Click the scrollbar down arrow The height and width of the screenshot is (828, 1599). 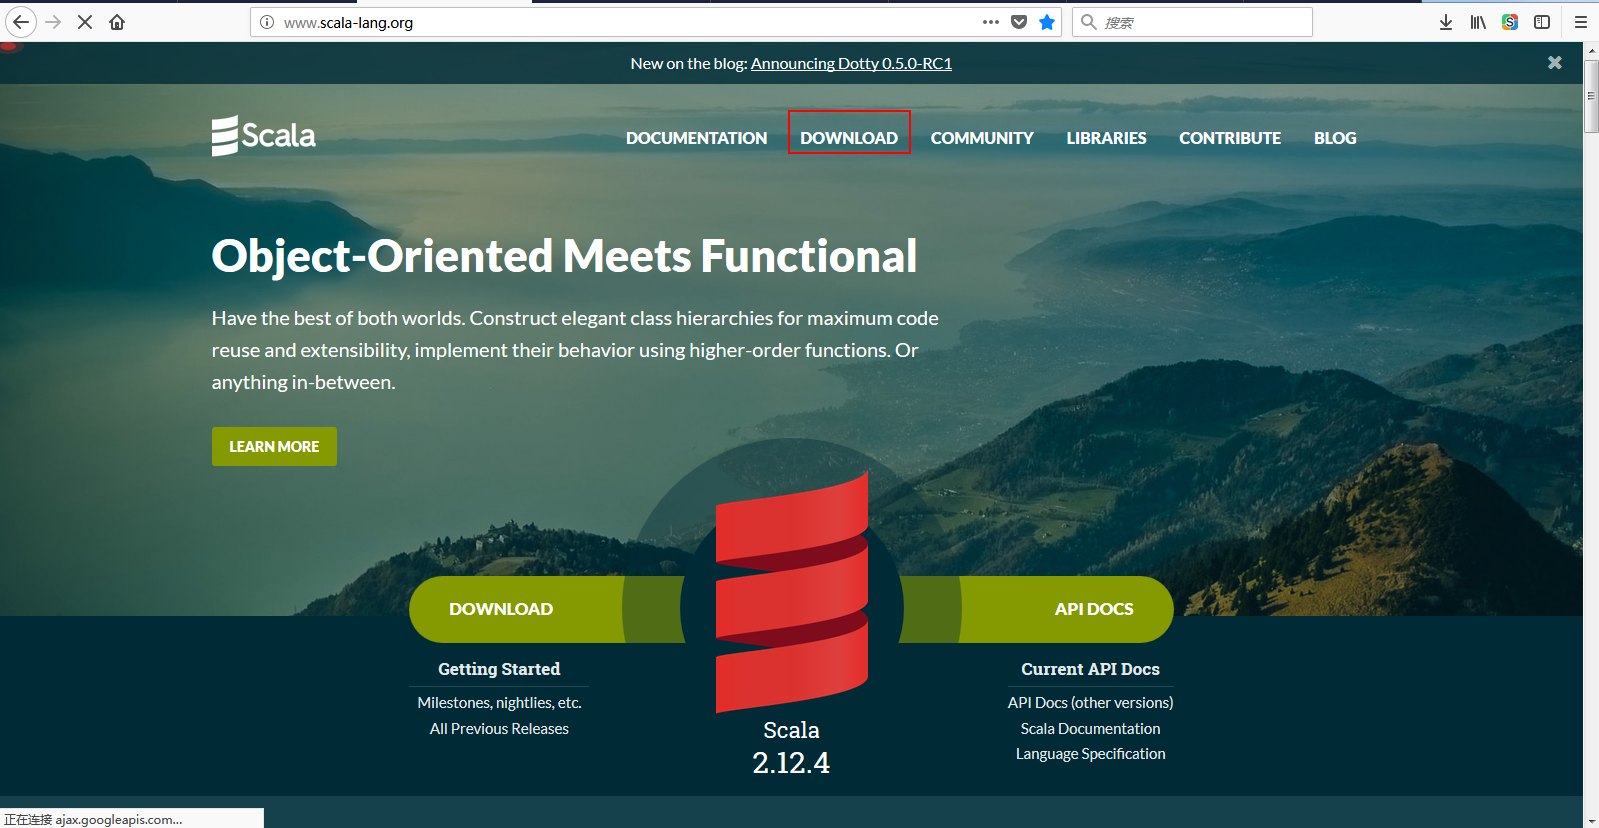point(1591,821)
